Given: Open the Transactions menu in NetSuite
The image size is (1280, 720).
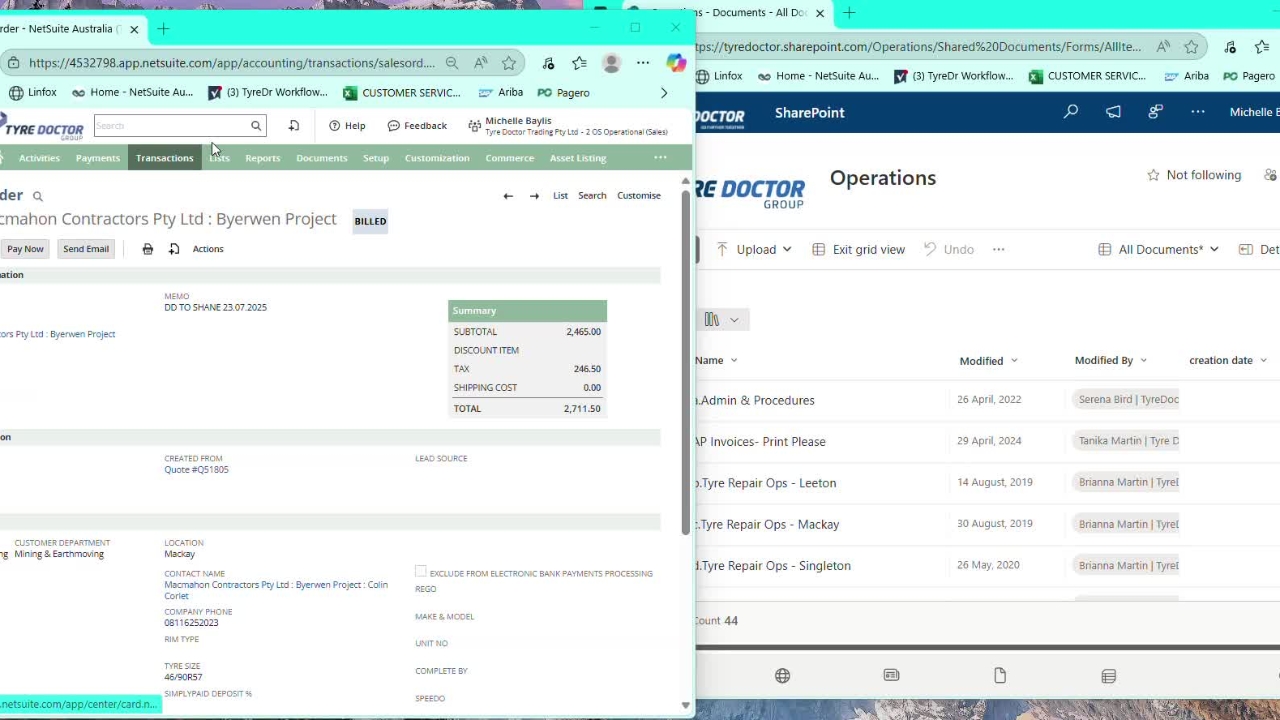Looking at the screenshot, I should point(165,158).
